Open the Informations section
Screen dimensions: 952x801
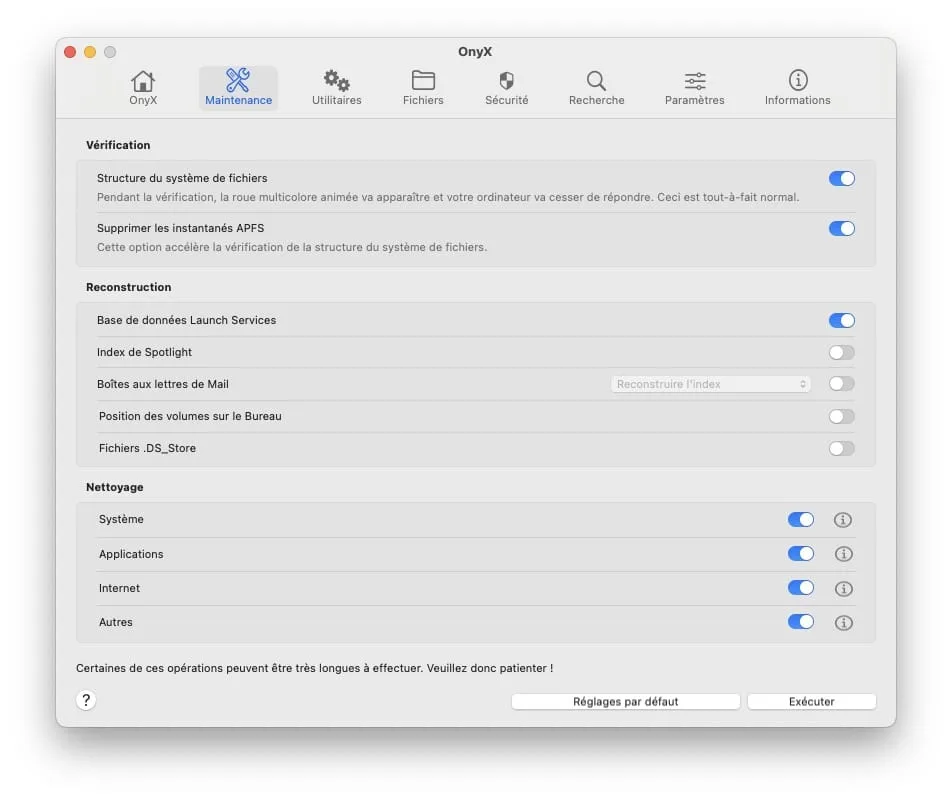tap(797, 86)
